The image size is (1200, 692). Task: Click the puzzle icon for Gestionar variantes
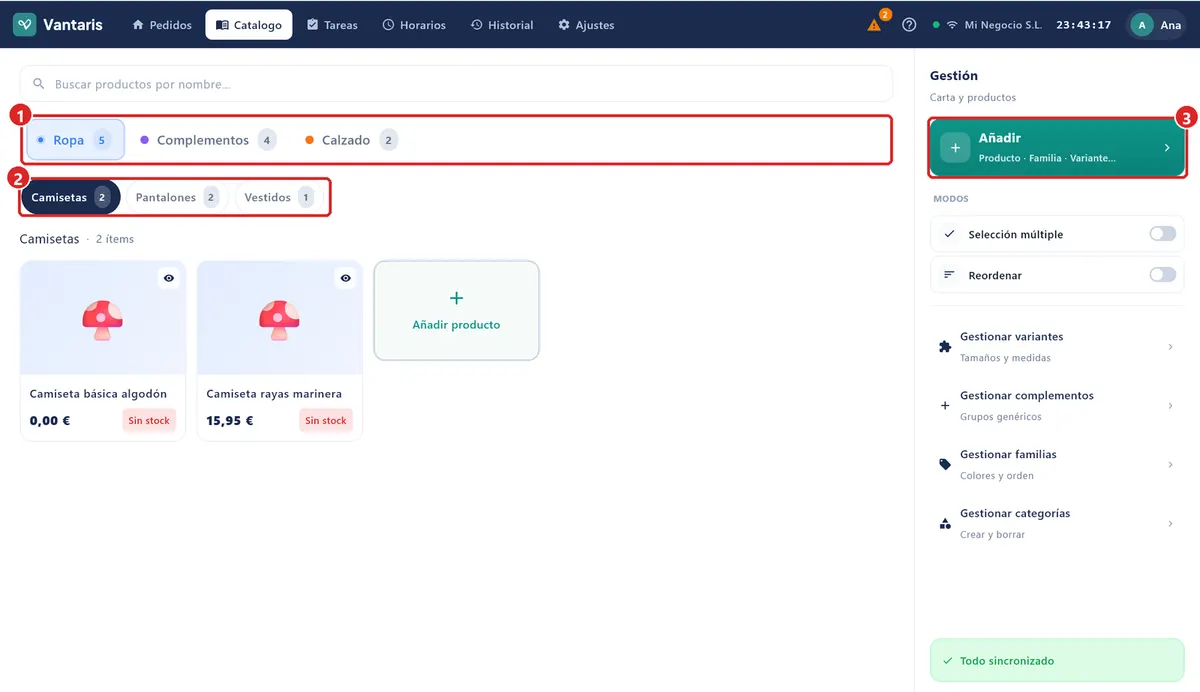[x=945, y=347]
